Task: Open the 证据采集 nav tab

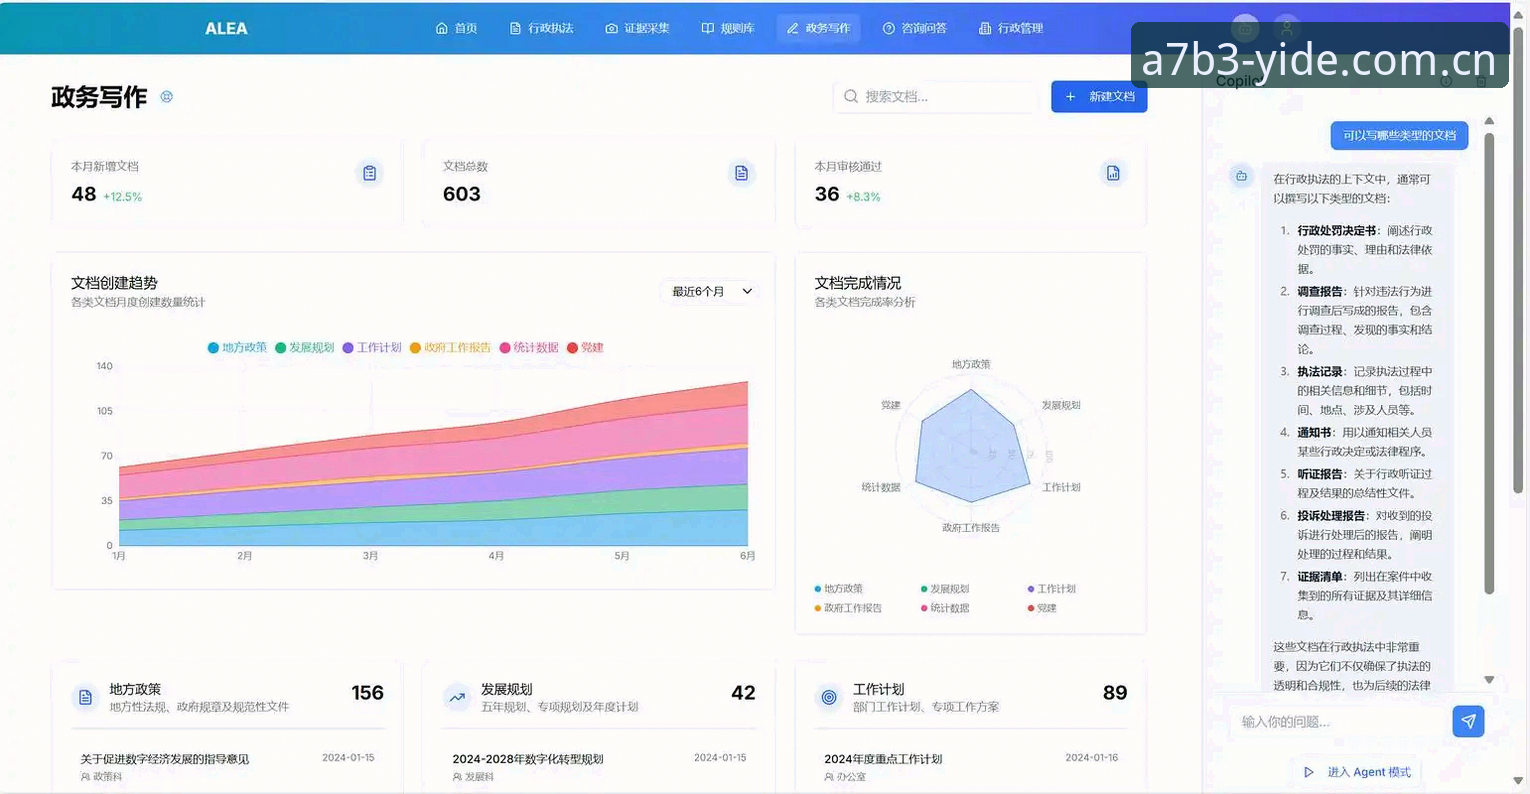Action: 637,28
